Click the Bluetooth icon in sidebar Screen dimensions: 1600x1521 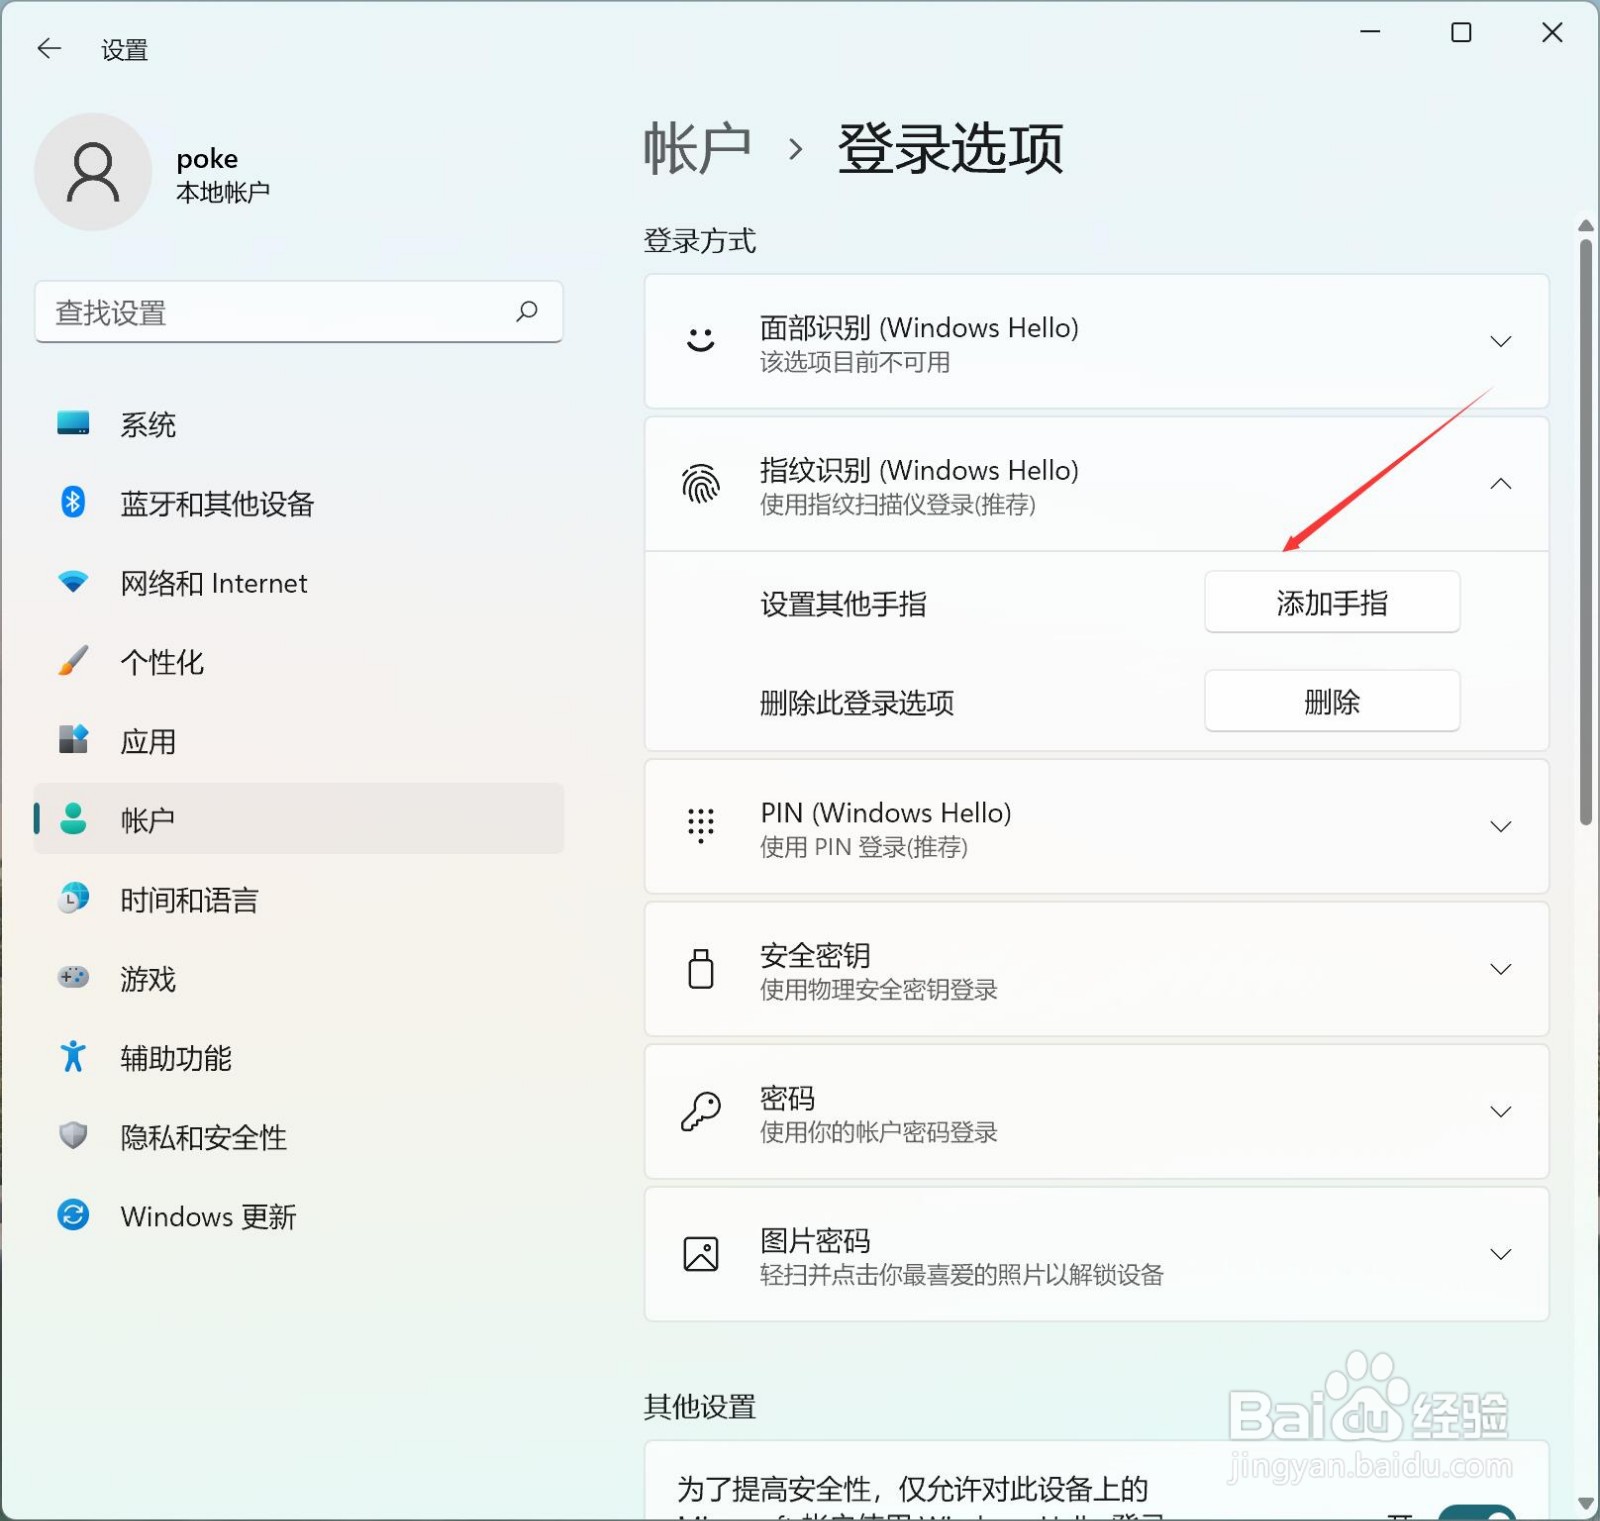(73, 502)
